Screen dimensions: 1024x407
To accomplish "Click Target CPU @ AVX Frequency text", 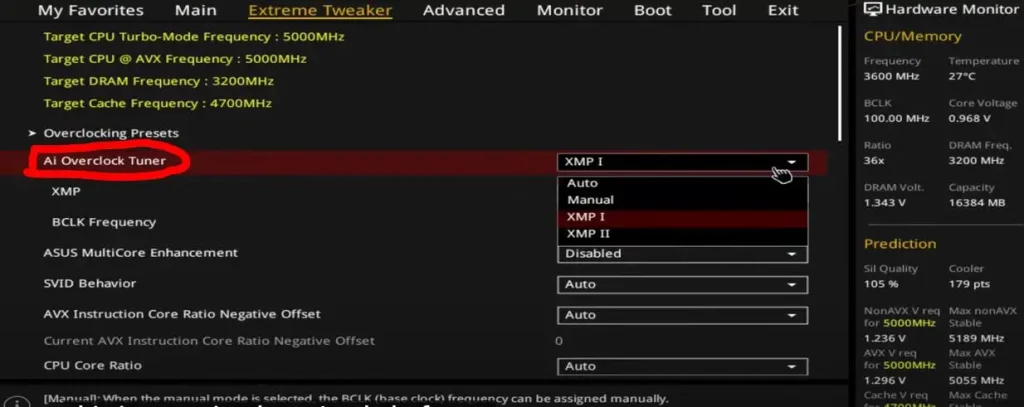I will click(x=175, y=59).
